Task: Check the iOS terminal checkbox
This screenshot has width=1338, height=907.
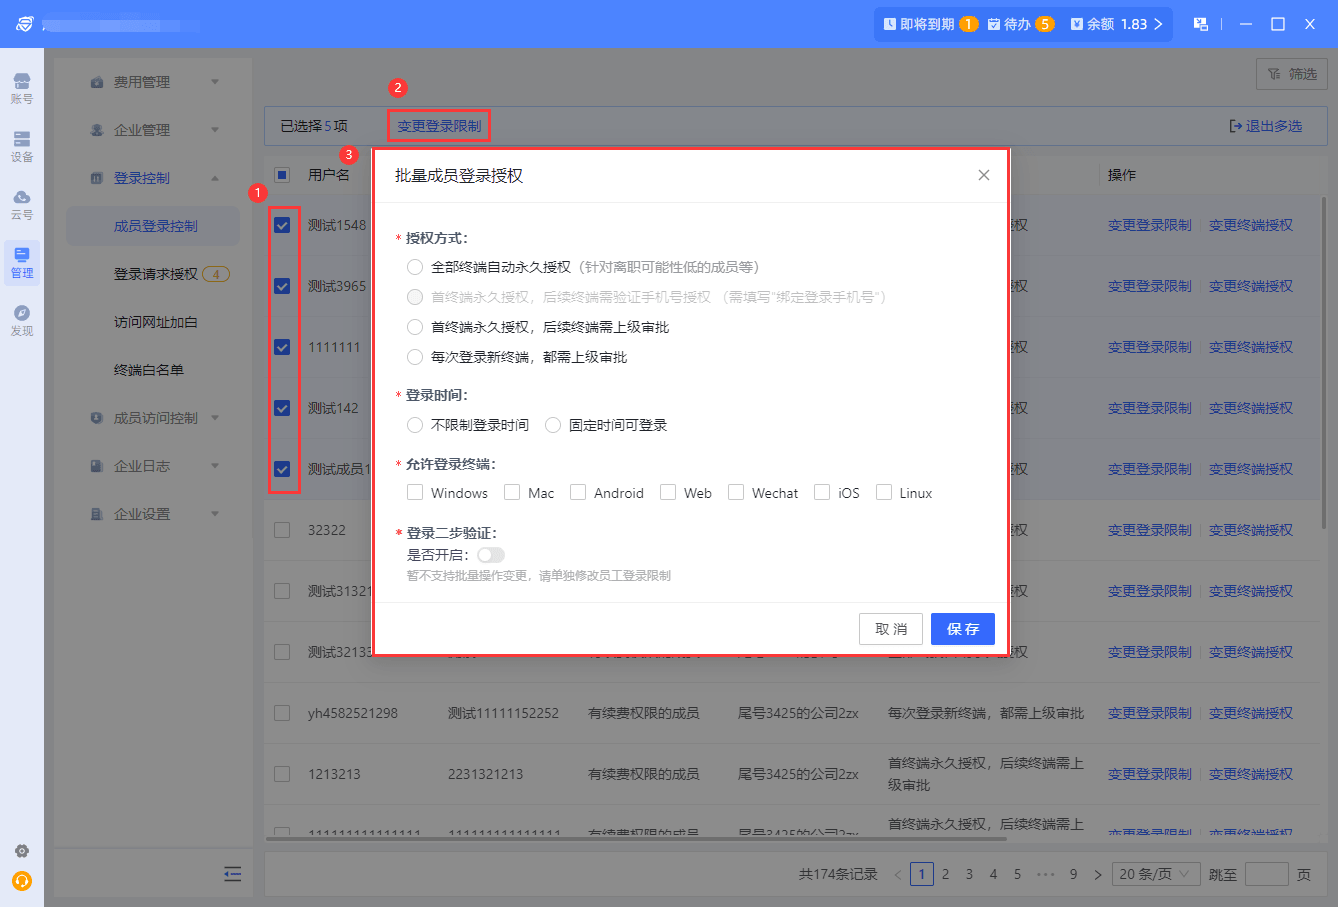Action: tap(822, 492)
